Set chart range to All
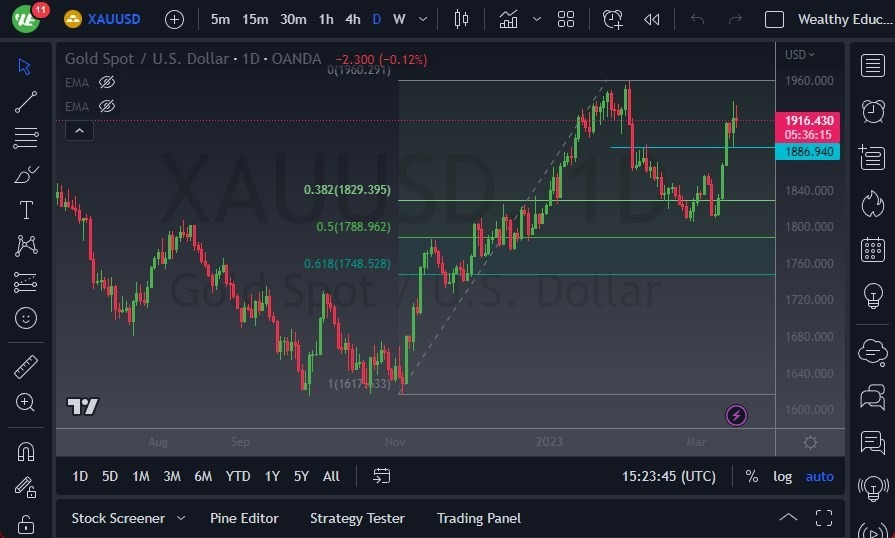895x538 pixels. pyautogui.click(x=331, y=476)
